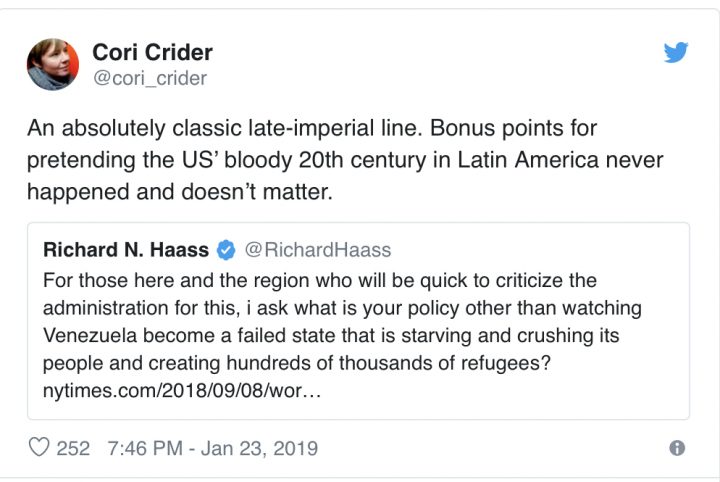Open the tweet info icon
Screen dimensions: 720x482
(677, 448)
